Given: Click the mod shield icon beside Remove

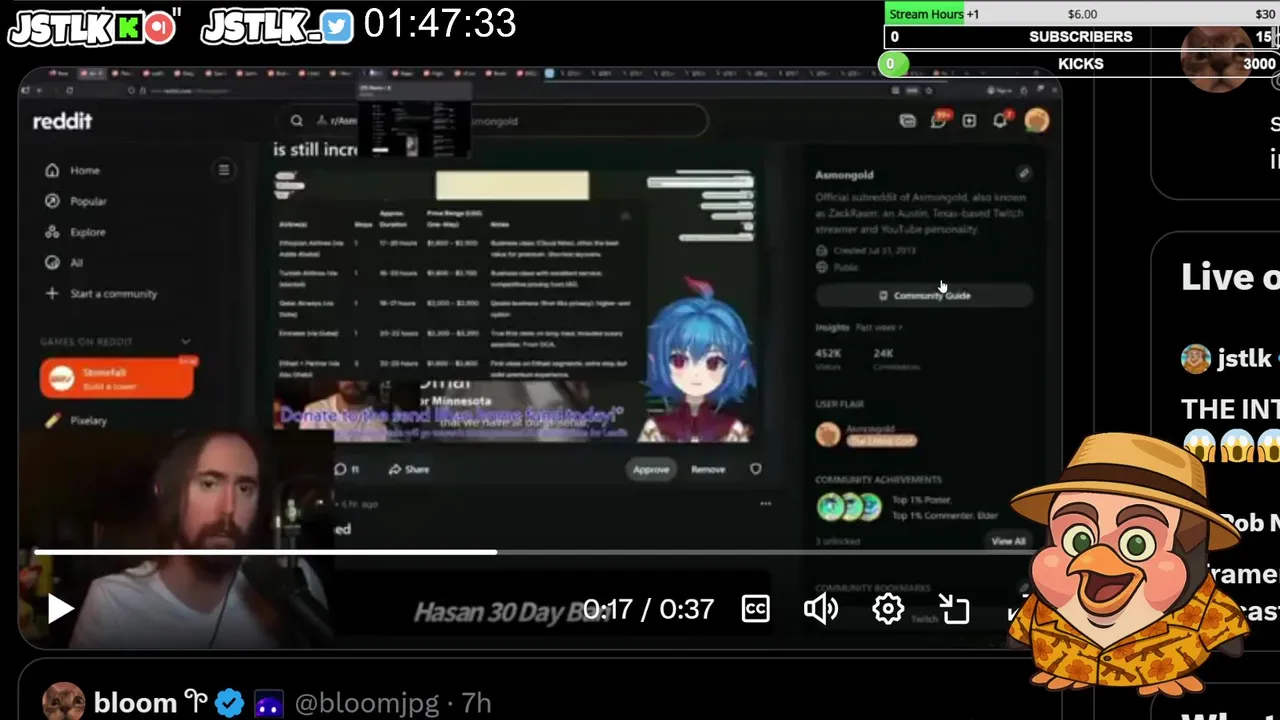Looking at the screenshot, I should (756, 469).
